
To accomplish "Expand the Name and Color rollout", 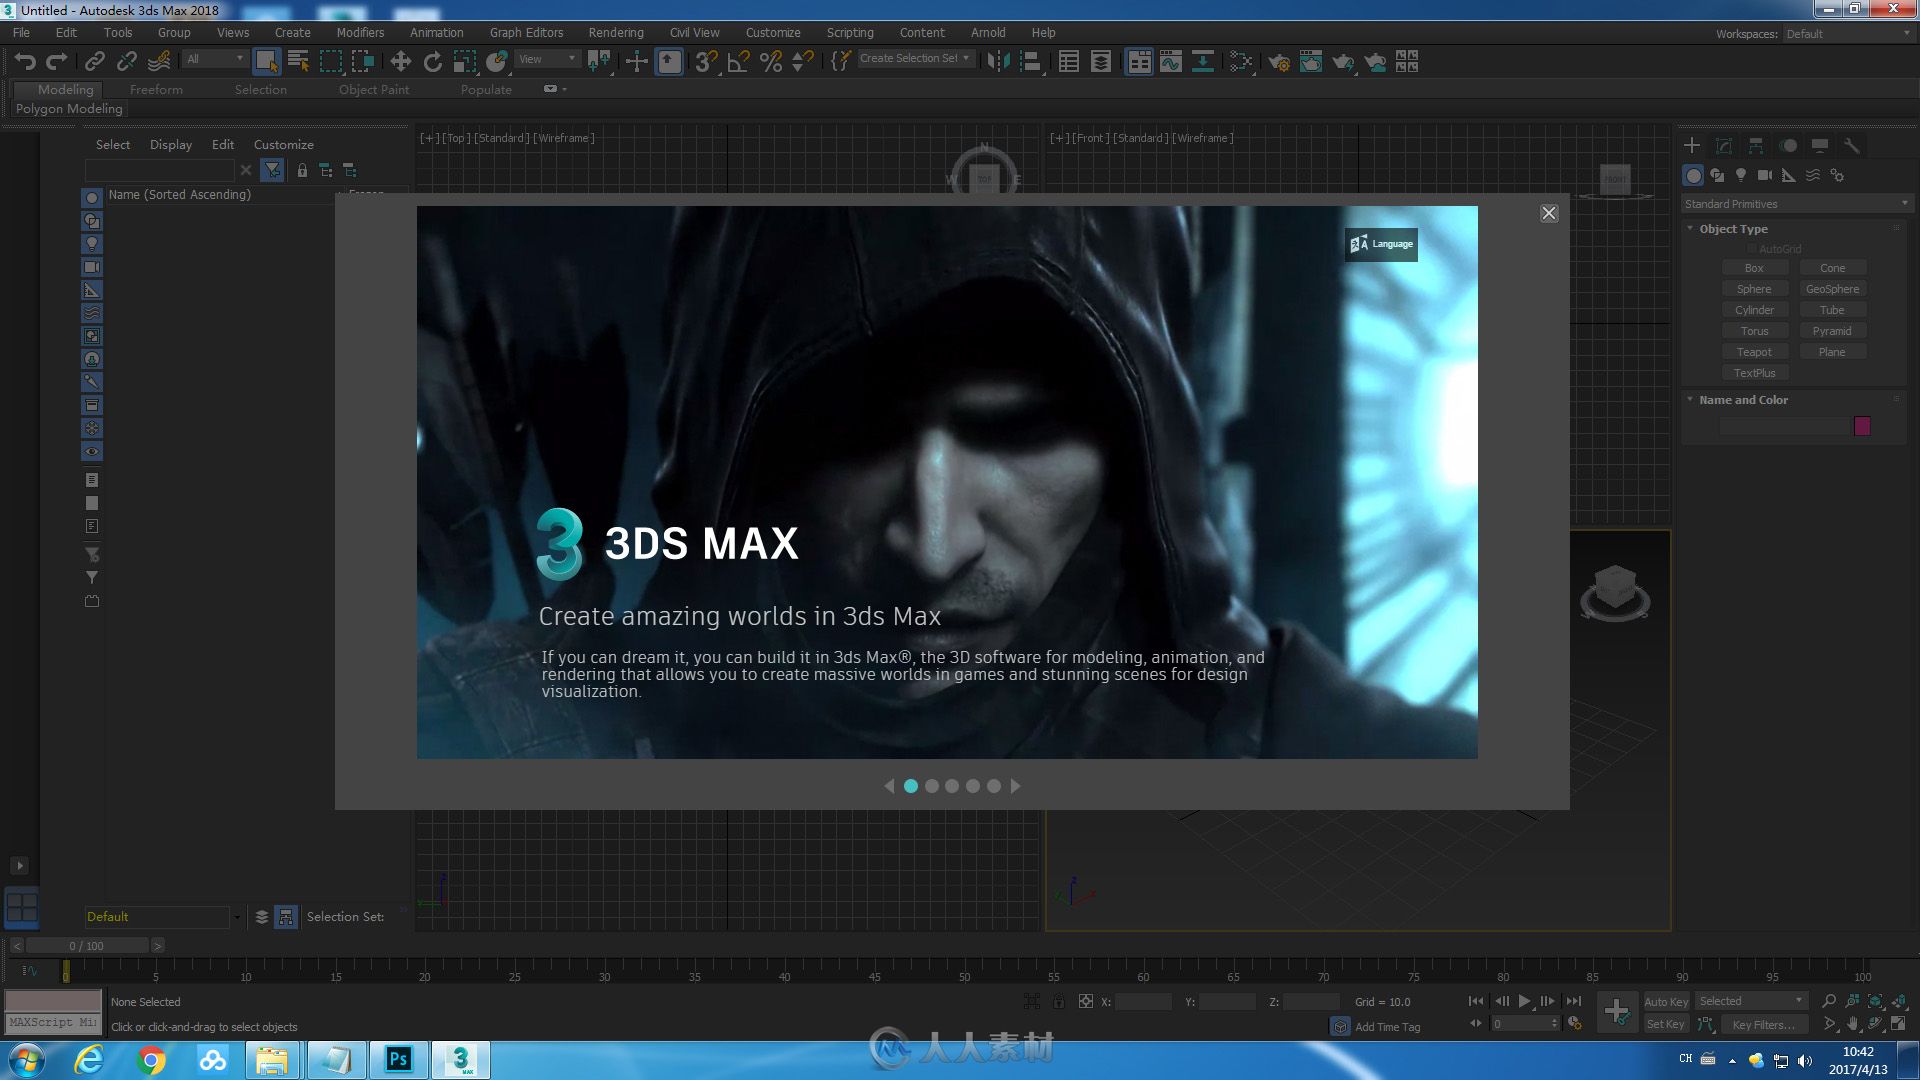I will (x=1745, y=400).
